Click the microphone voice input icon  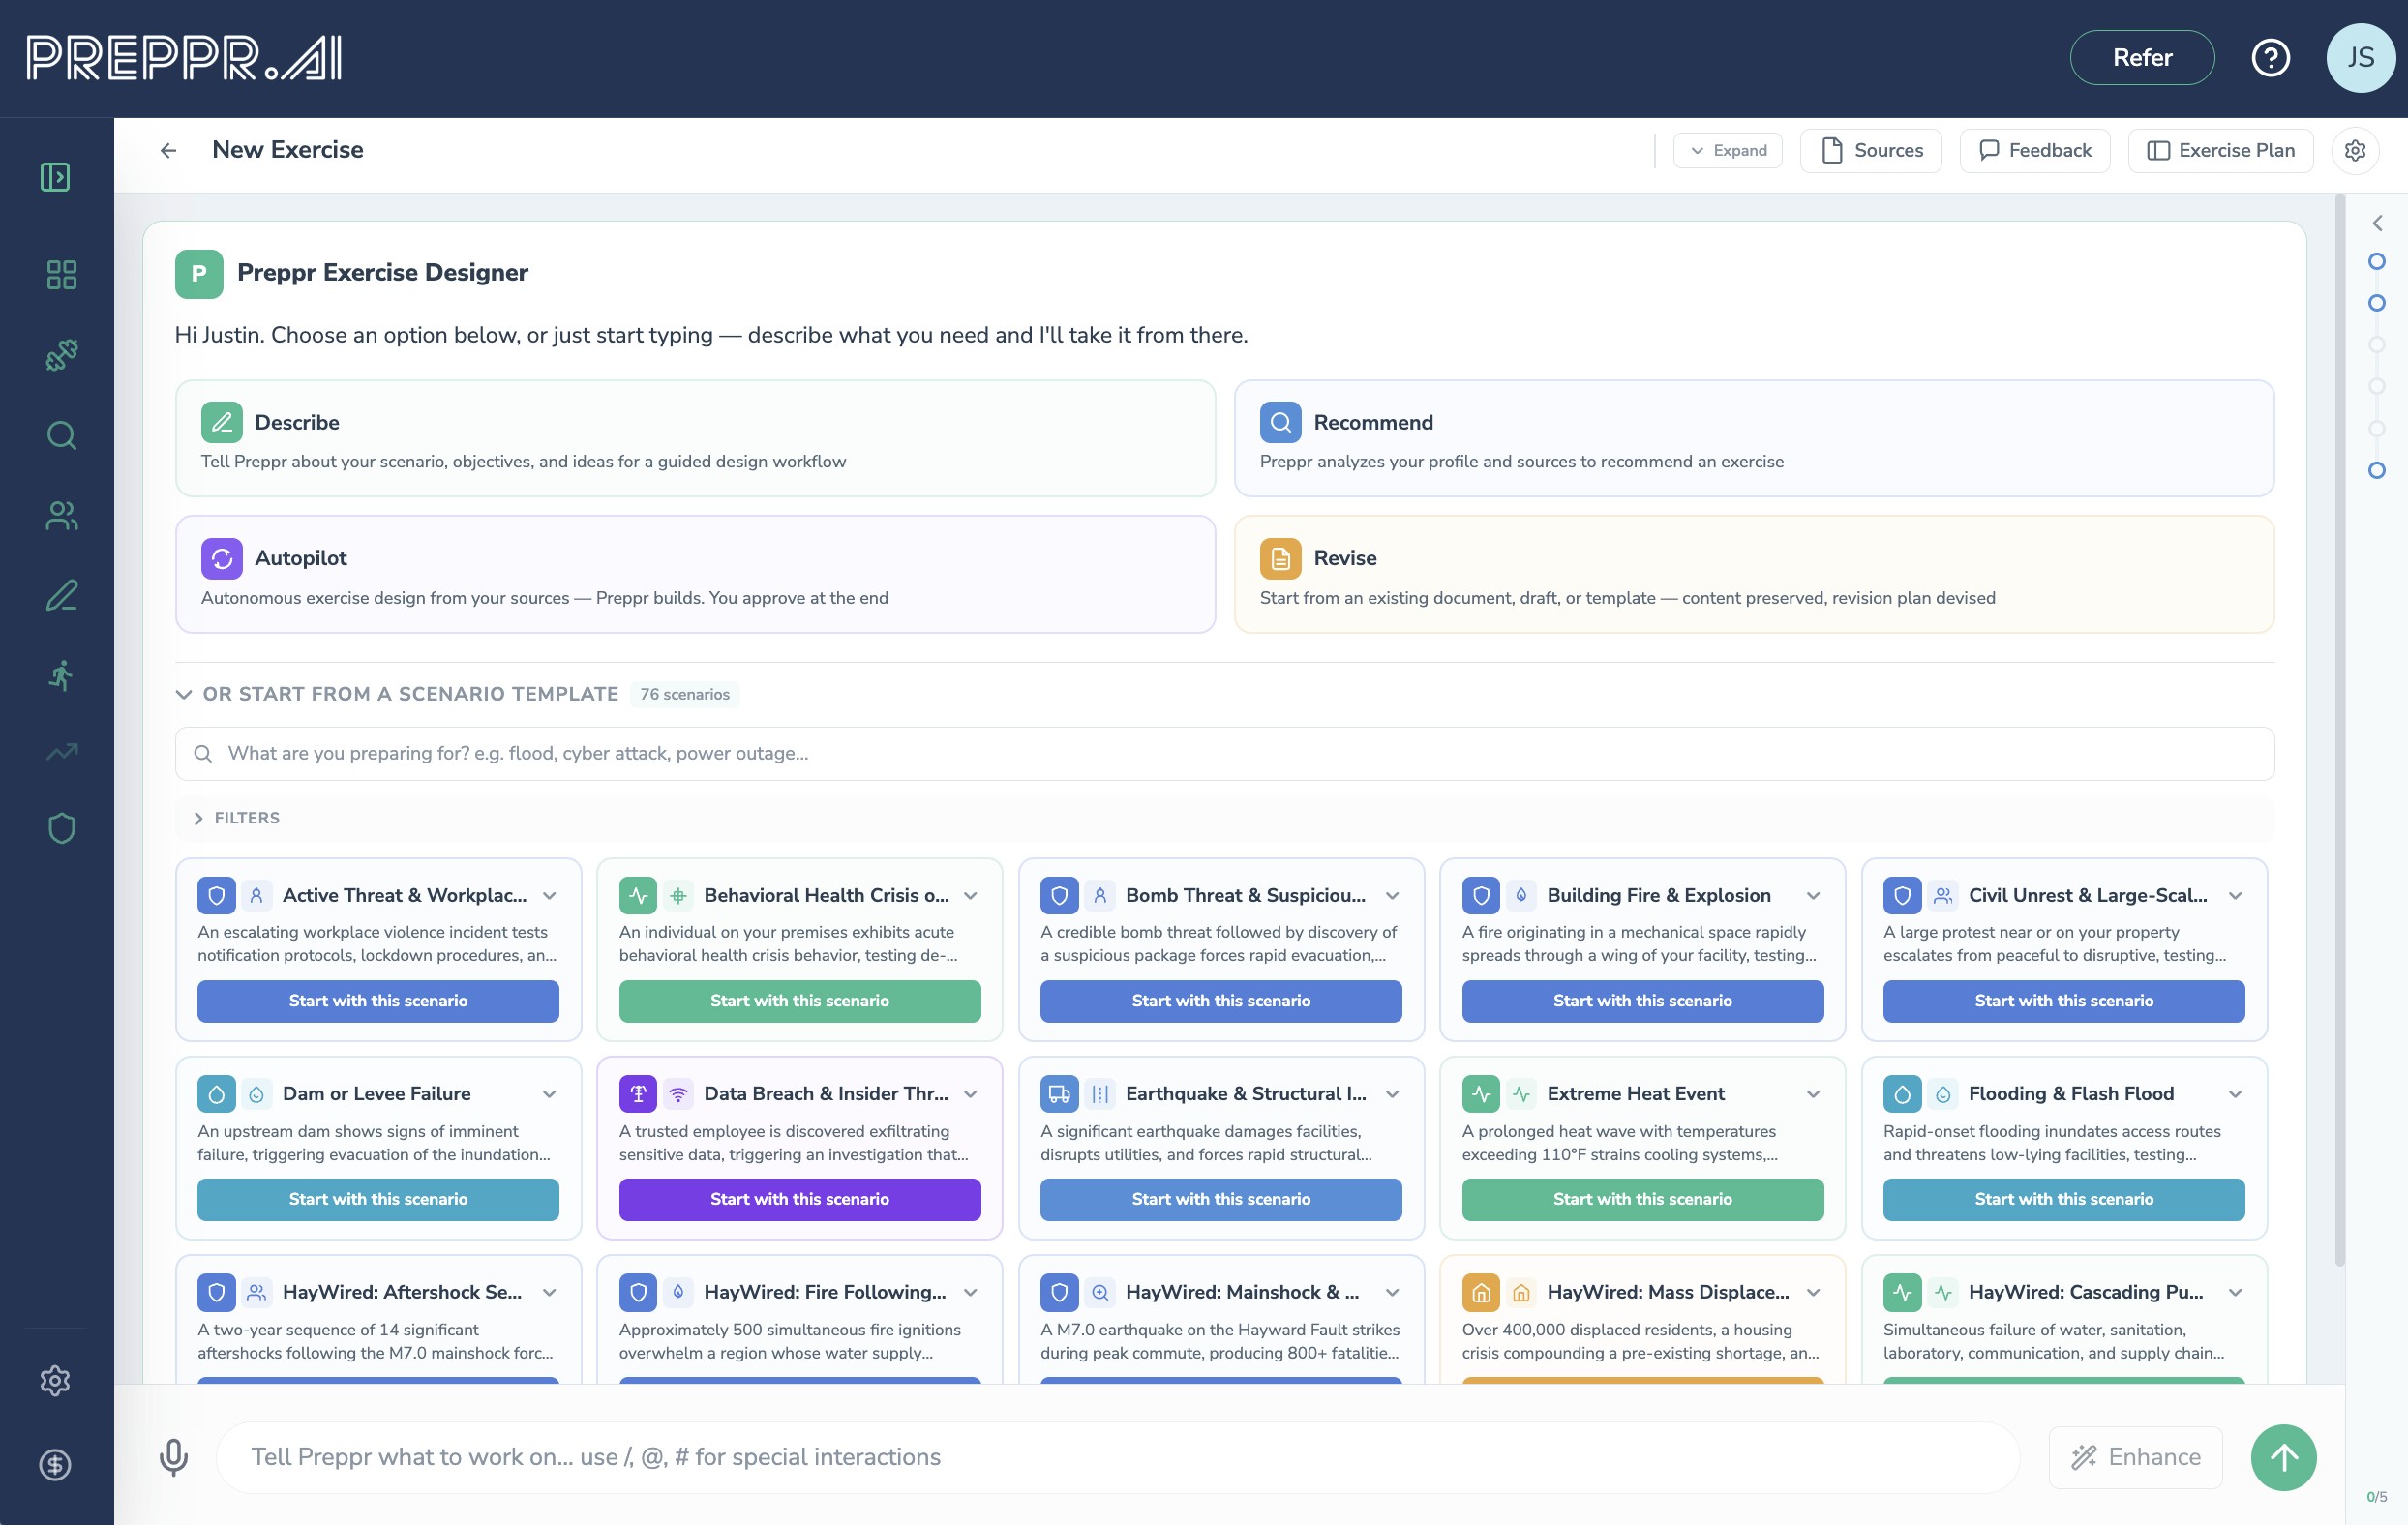tap(173, 1457)
